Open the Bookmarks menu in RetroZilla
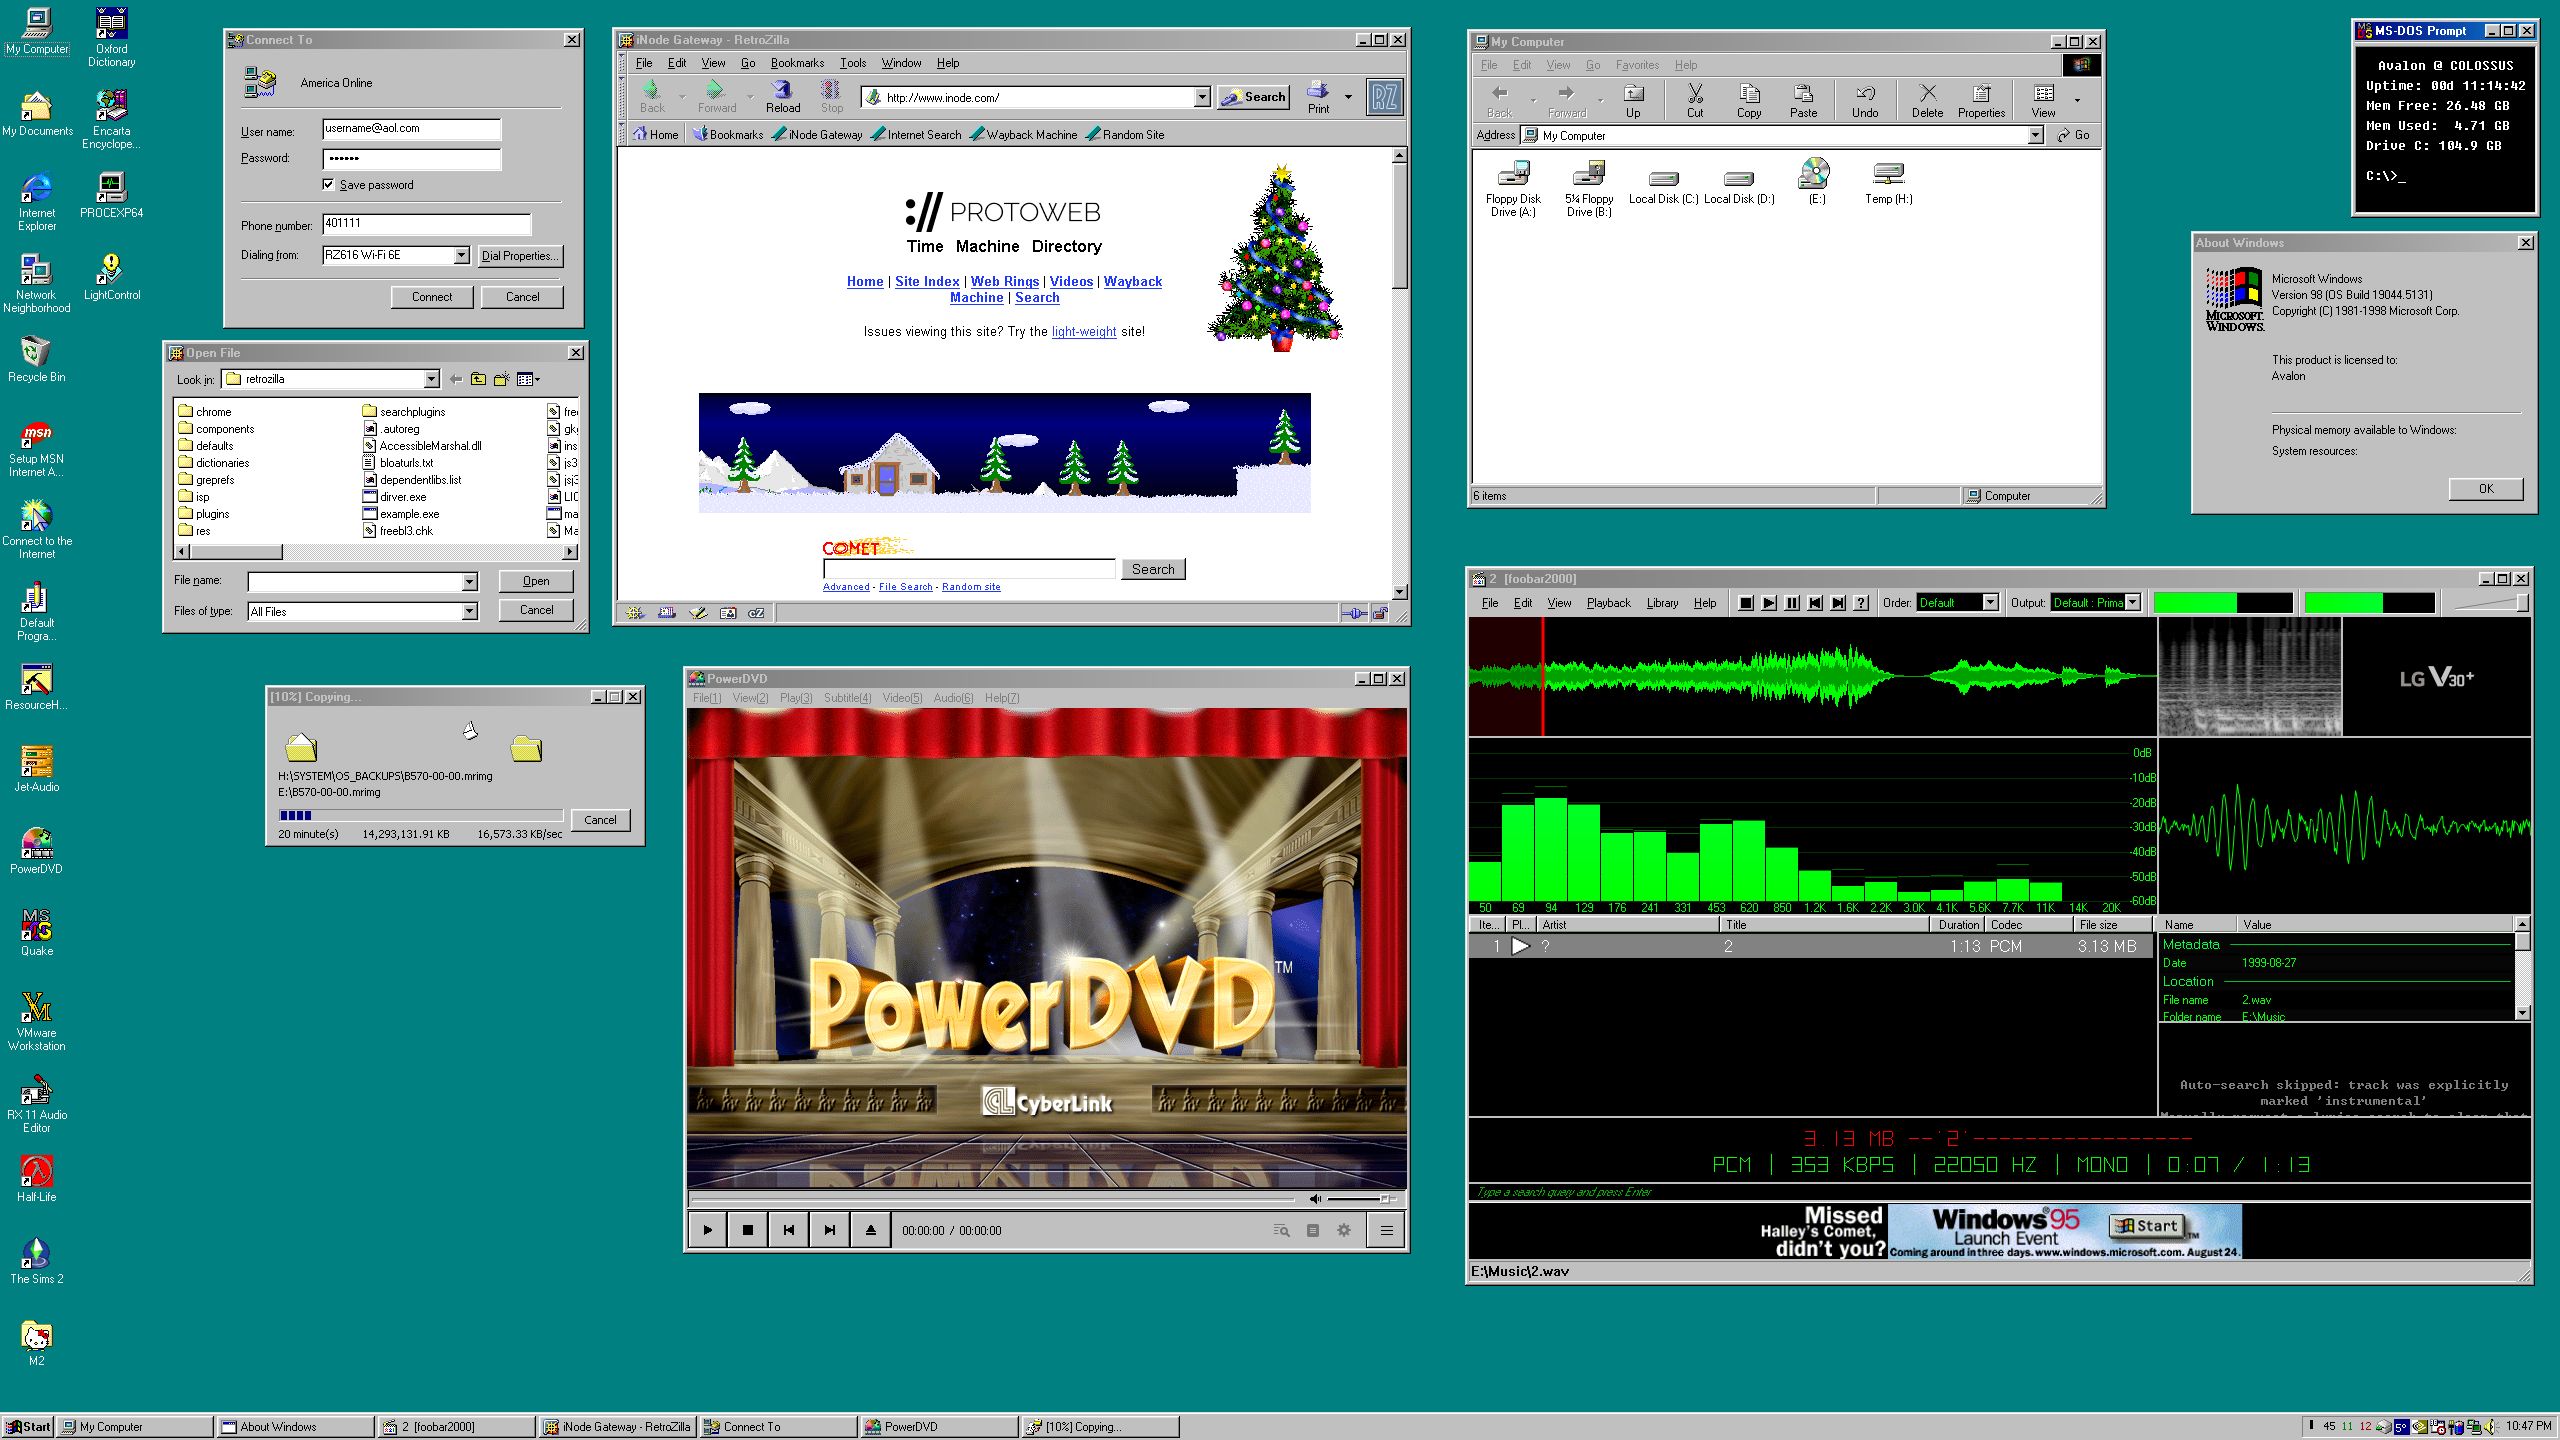The width and height of the screenshot is (2560, 1440). pos(797,63)
